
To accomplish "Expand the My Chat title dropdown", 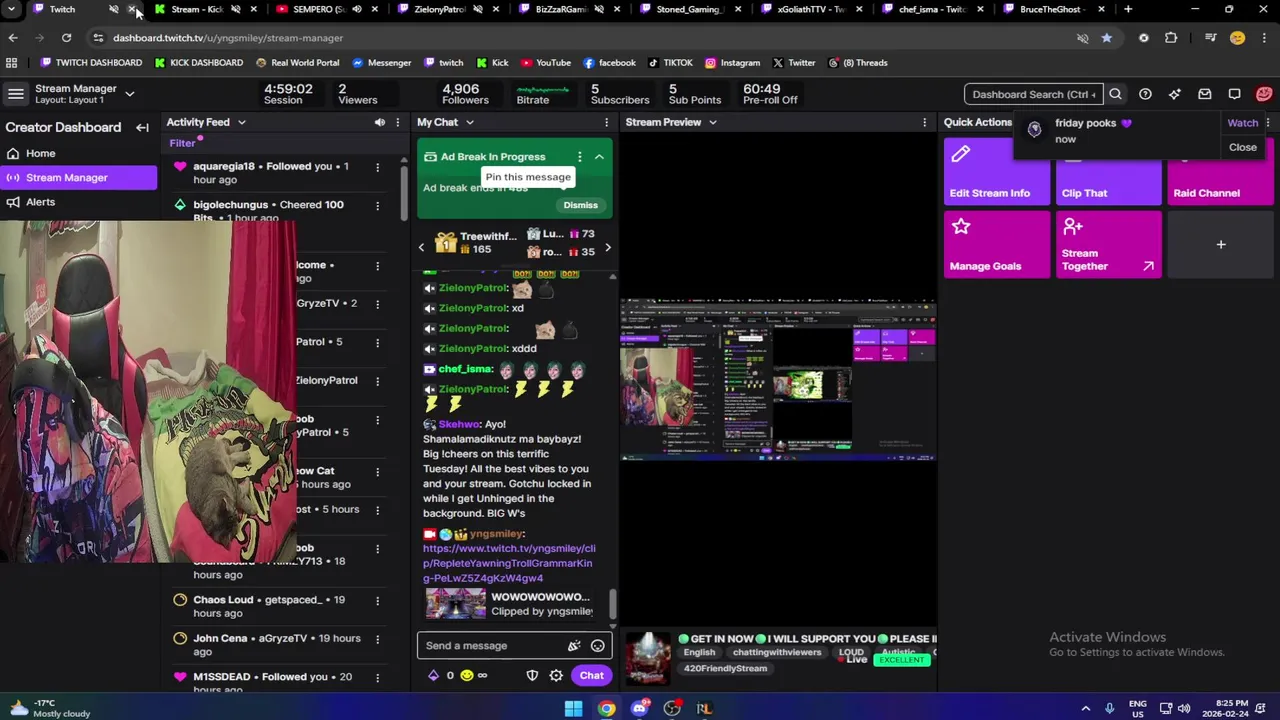I will [469, 122].
